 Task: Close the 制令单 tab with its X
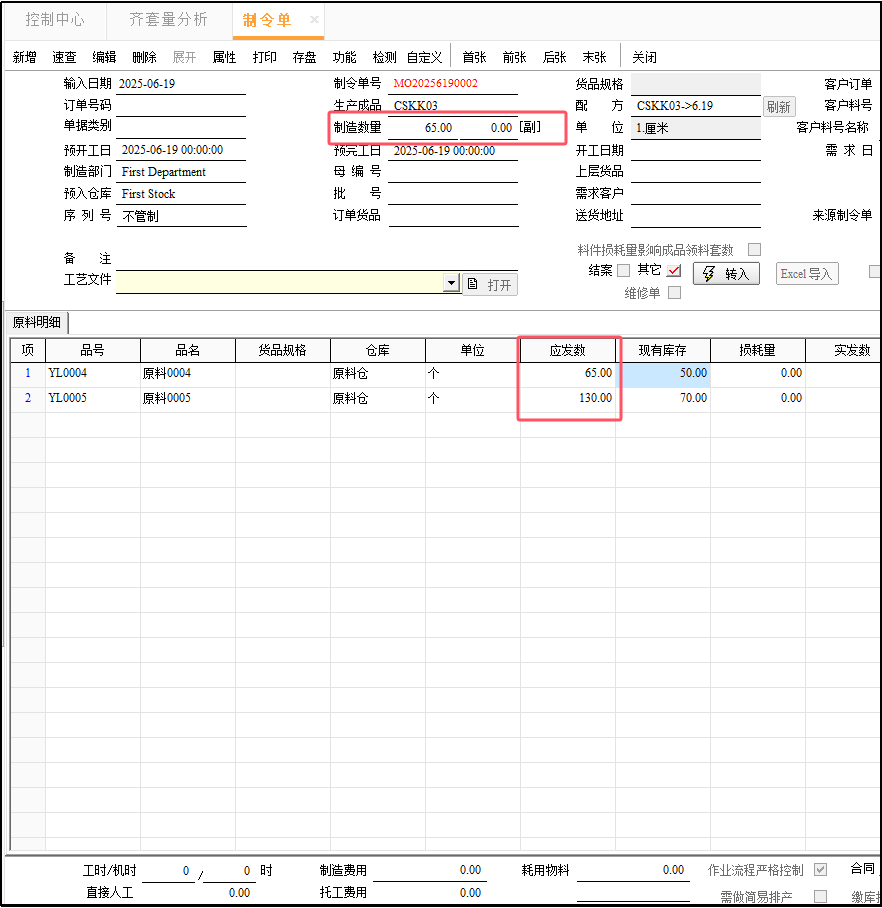click(x=314, y=20)
